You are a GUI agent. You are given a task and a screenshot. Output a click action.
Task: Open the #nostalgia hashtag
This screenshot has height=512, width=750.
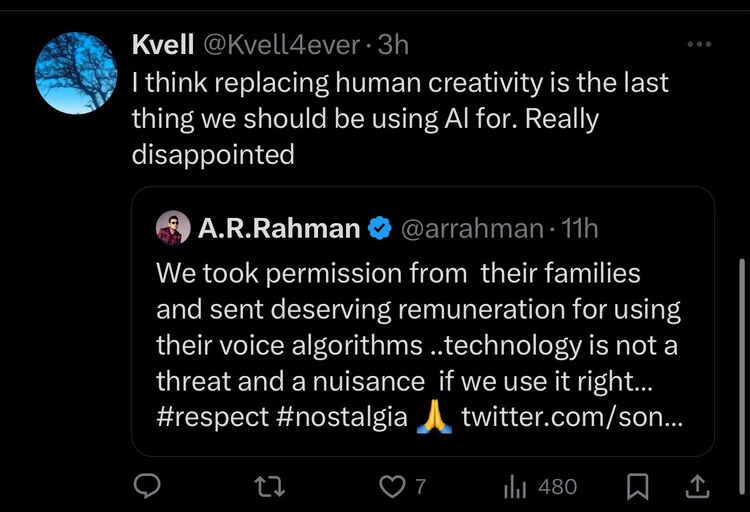pyautogui.click(x=341, y=416)
